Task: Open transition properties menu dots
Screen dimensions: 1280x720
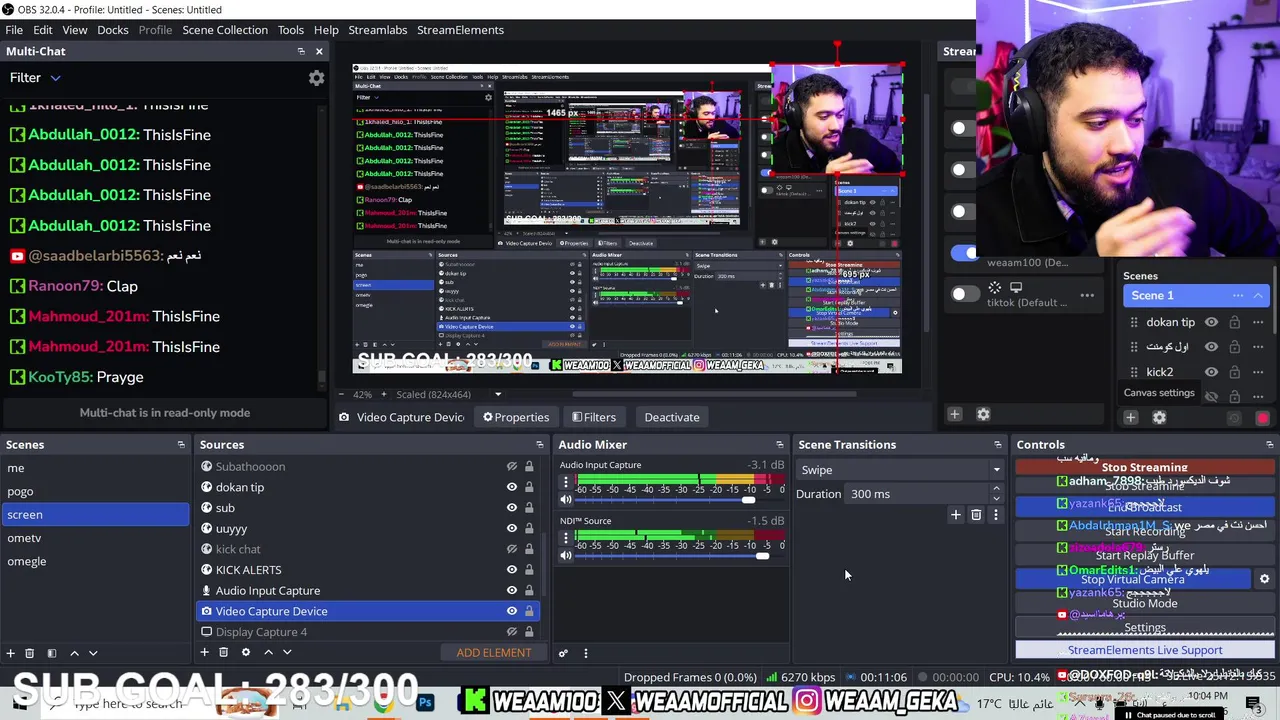Action: (x=996, y=514)
